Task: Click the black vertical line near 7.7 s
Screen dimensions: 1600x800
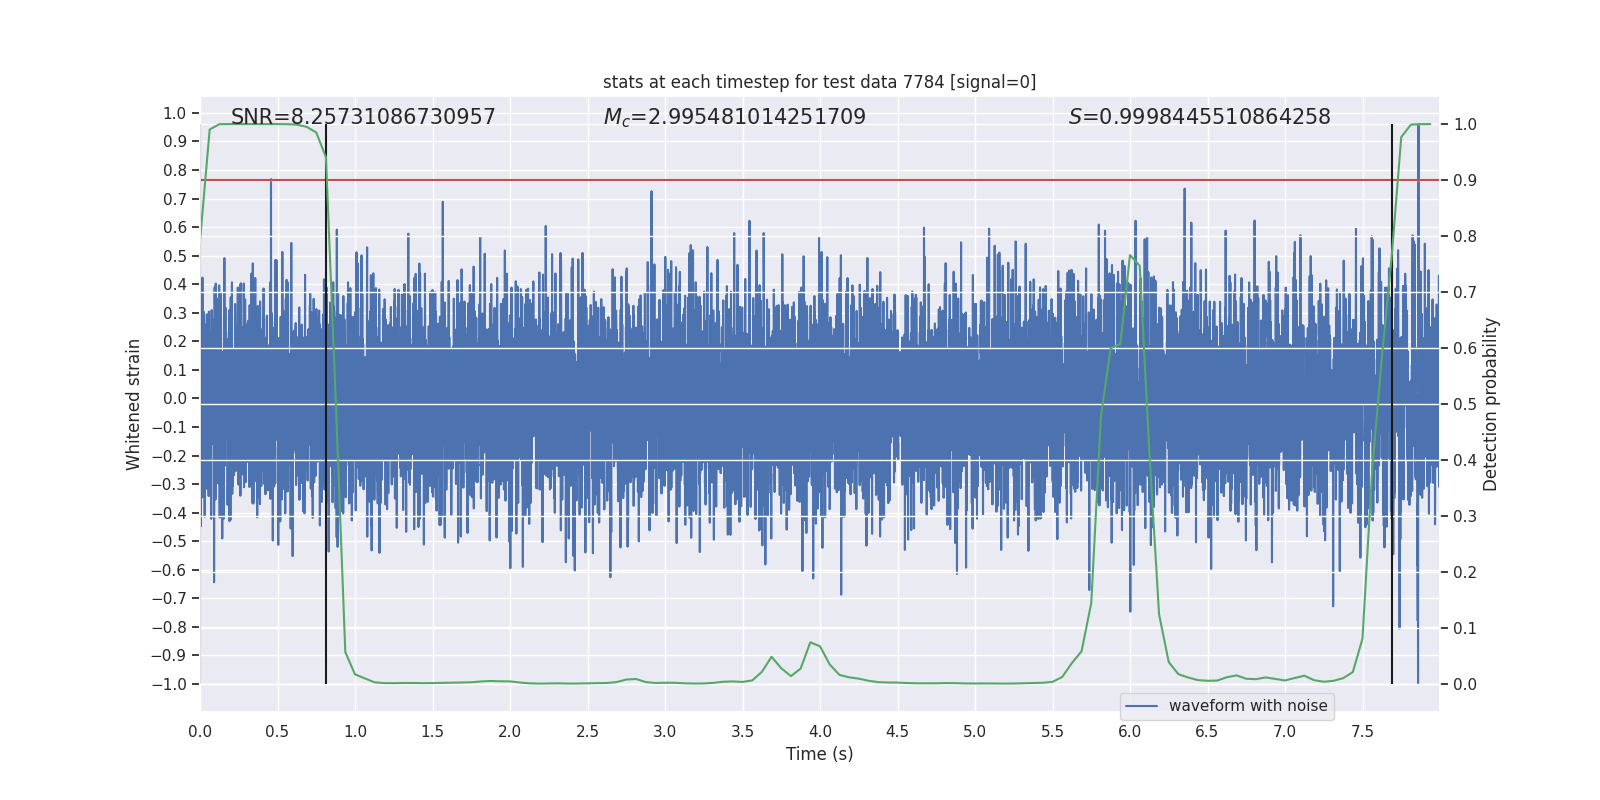Action: (x=1392, y=404)
